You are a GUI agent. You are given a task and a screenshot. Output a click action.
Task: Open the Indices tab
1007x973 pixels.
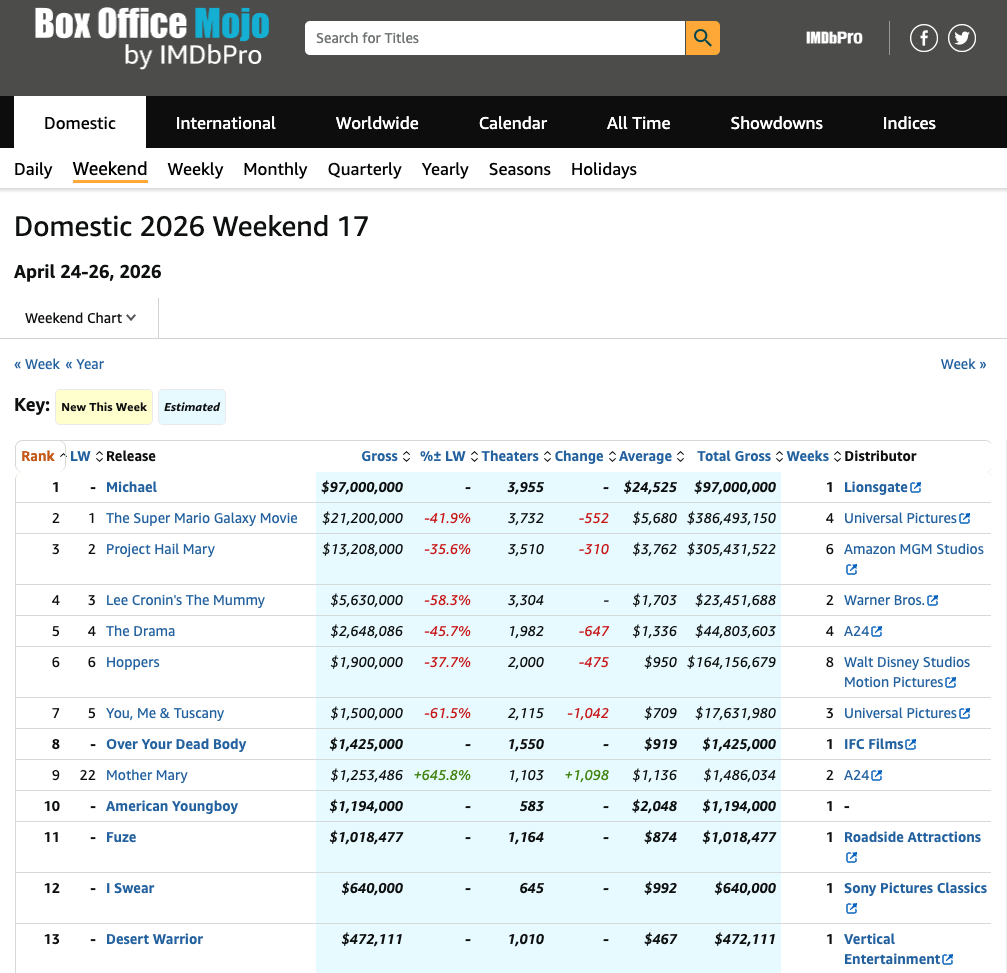909,123
